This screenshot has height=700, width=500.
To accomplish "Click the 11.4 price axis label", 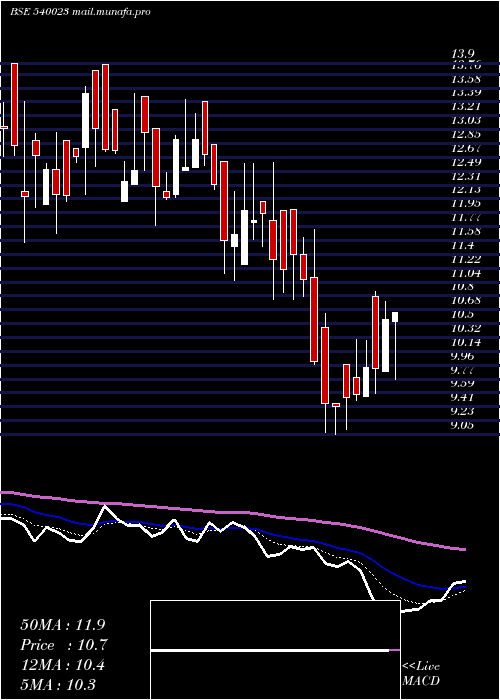I will coord(462,245).
